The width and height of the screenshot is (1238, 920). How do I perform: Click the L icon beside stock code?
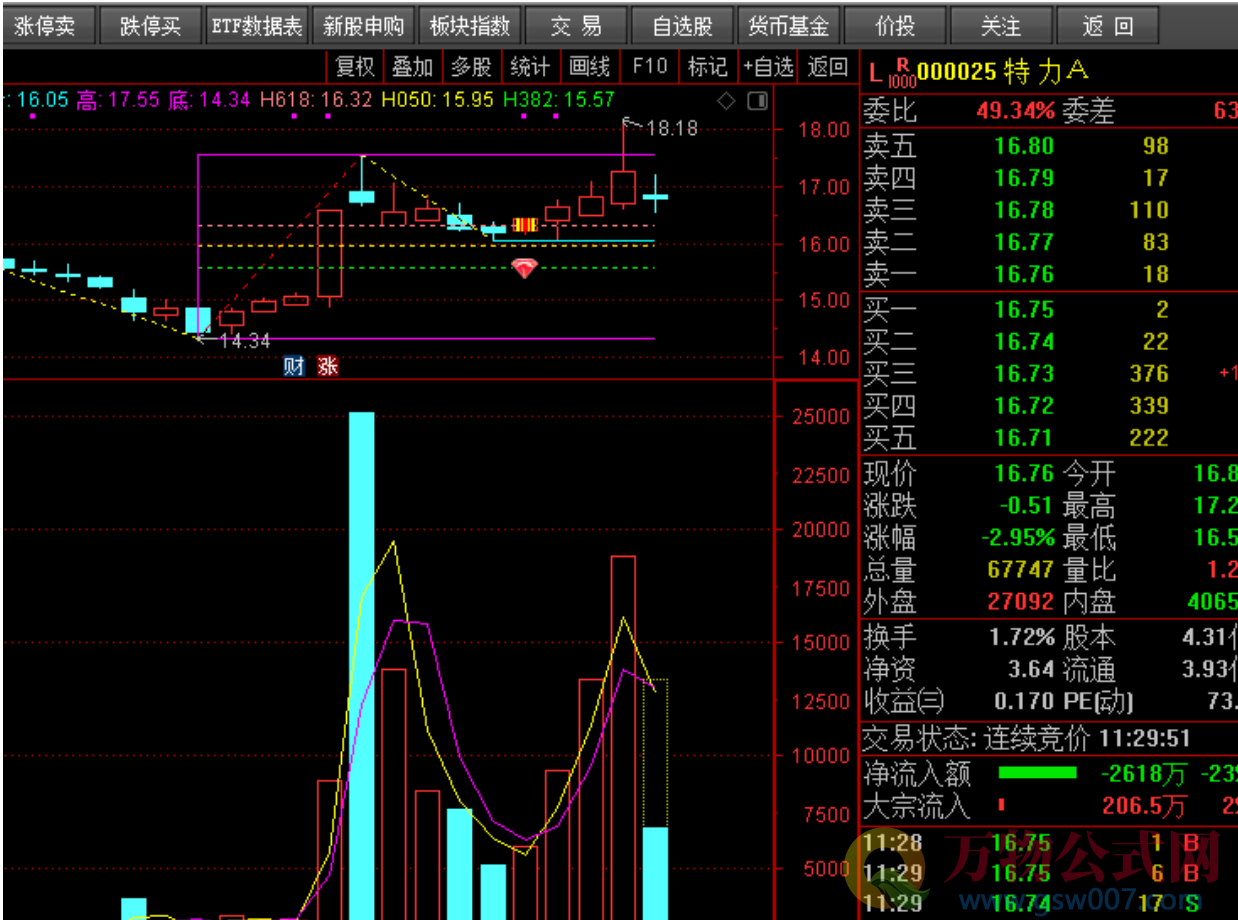pyautogui.click(x=876, y=72)
